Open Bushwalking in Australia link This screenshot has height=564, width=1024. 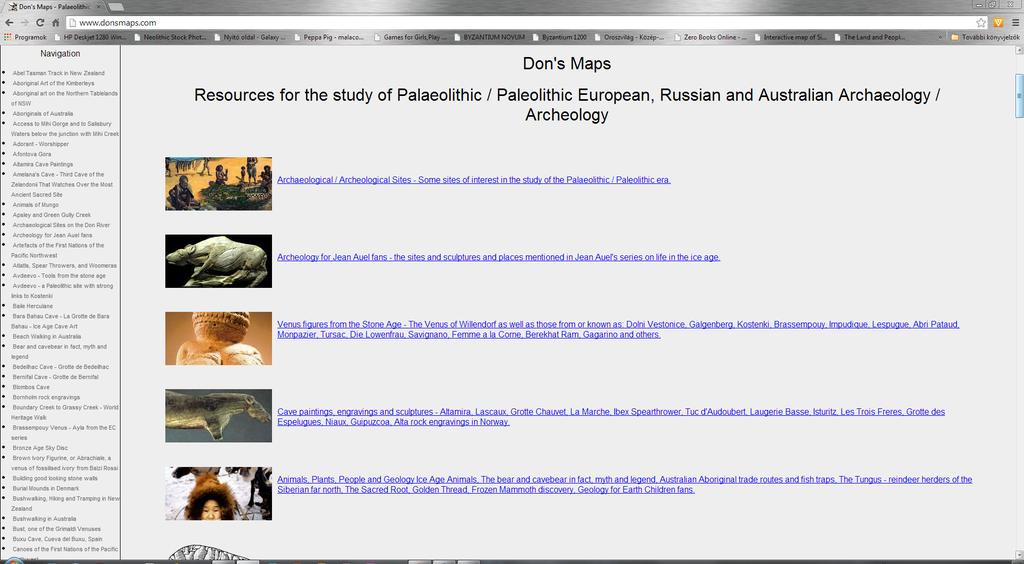pos(44,519)
